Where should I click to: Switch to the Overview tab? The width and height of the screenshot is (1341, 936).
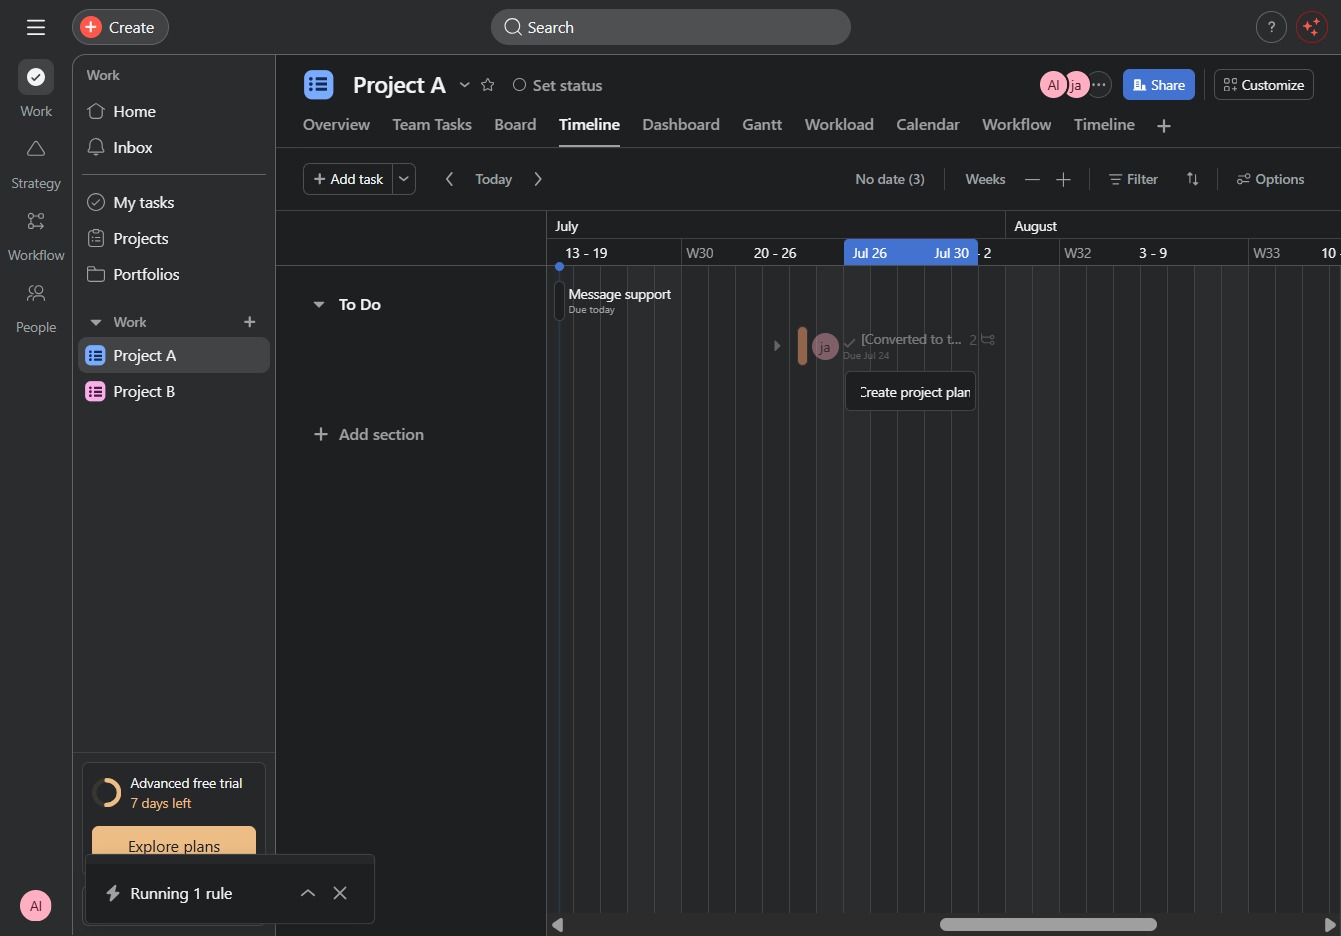tap(336, 124)
